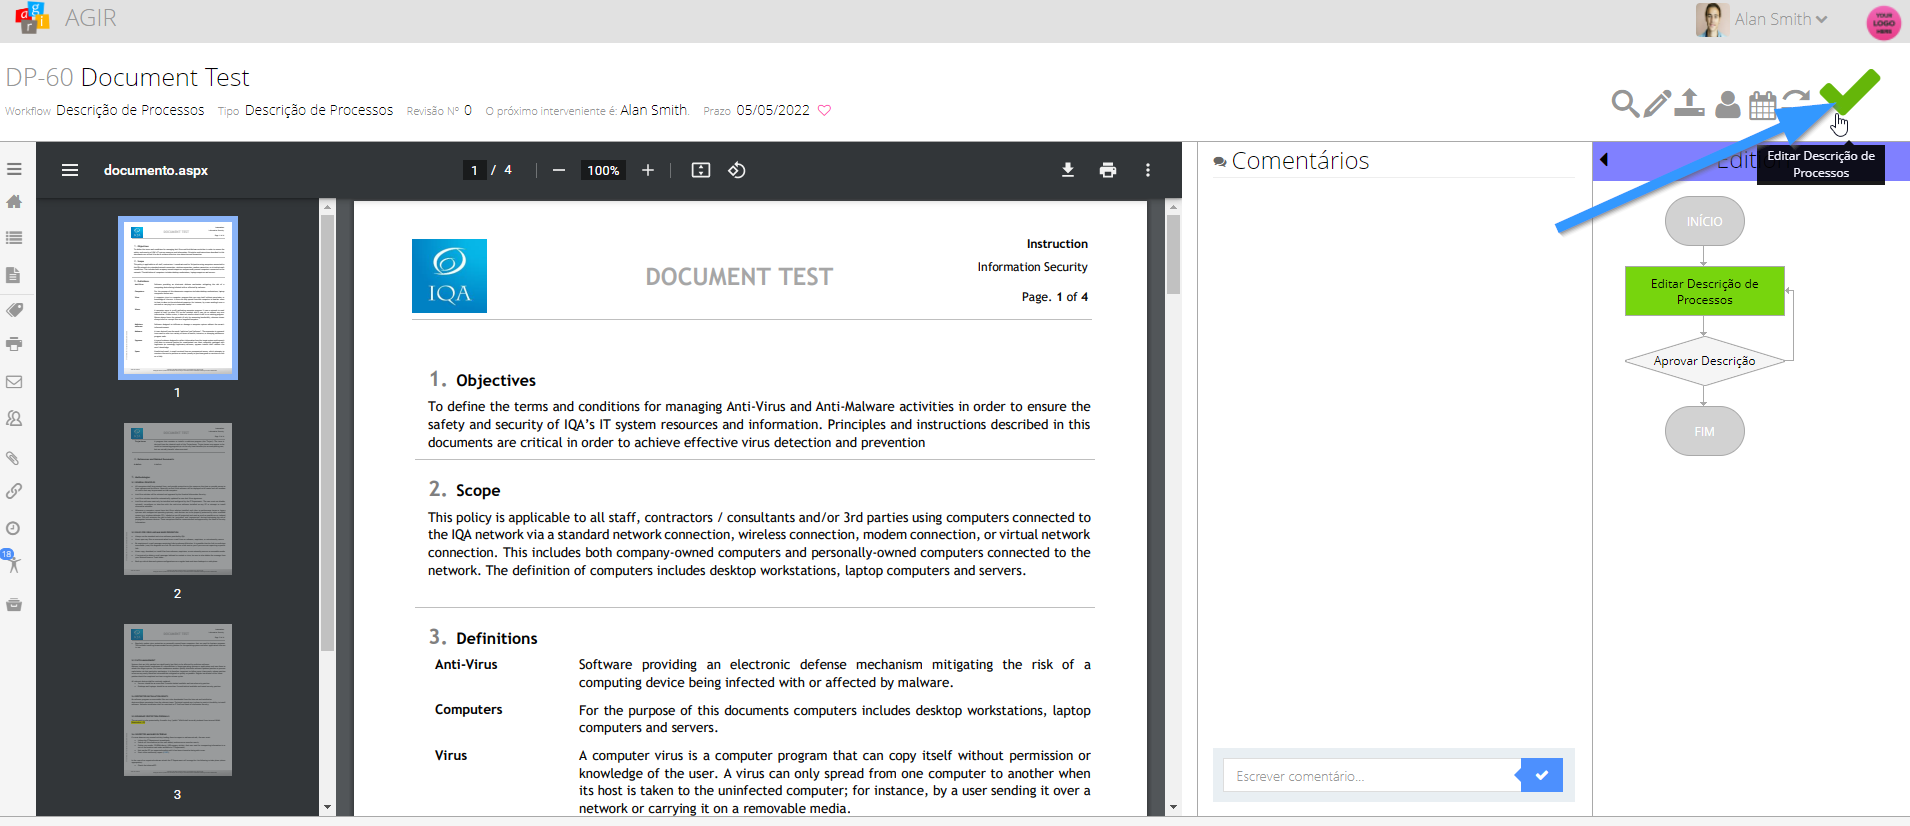This screenshot has height=826, width=1910.
Task: Click the INÍCIO workflow node
Action: click(x=1705, y=221)
